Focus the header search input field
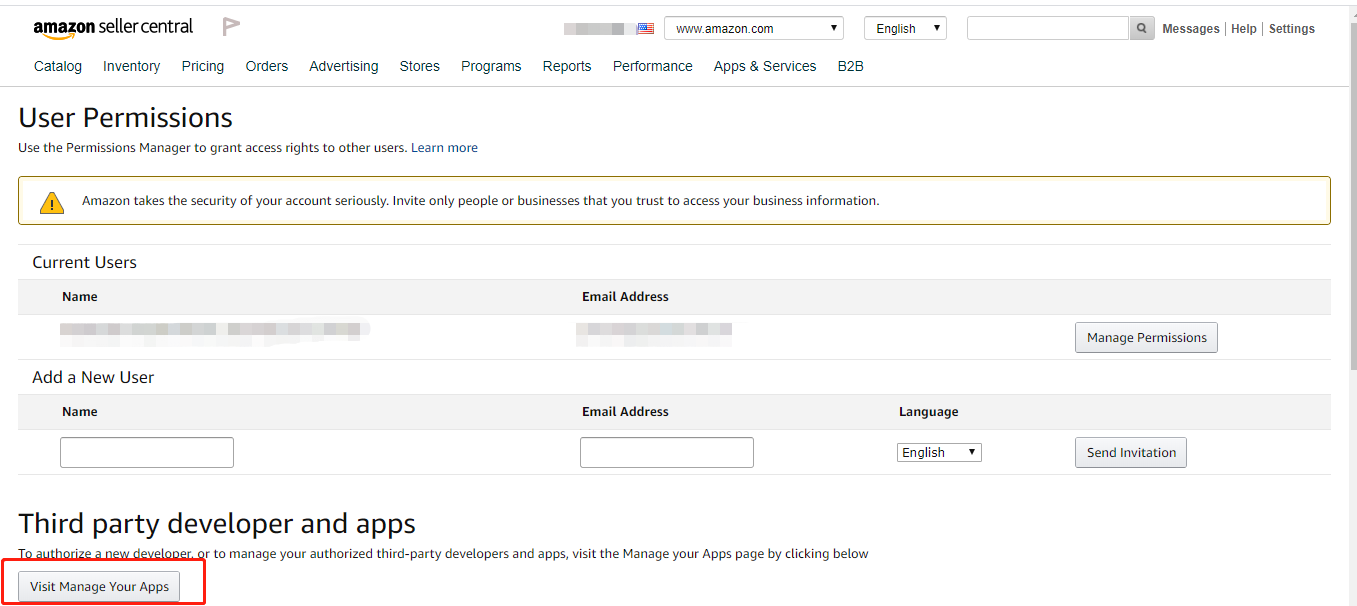 [x=1048, y=28]
